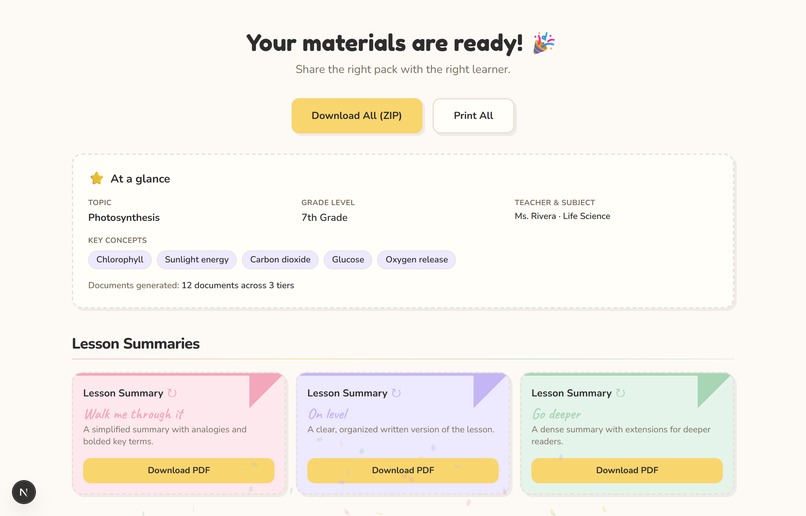Regenerate the Go deeper lesson summary

pyautogui.click(x=620, y=393)
